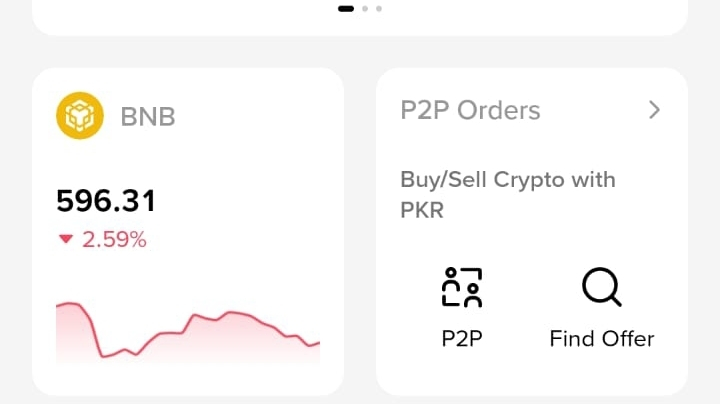The height and width of the screenshot is (404, 720).
Task: Tap the P2P text label
Action: click(x=462, y=338)
